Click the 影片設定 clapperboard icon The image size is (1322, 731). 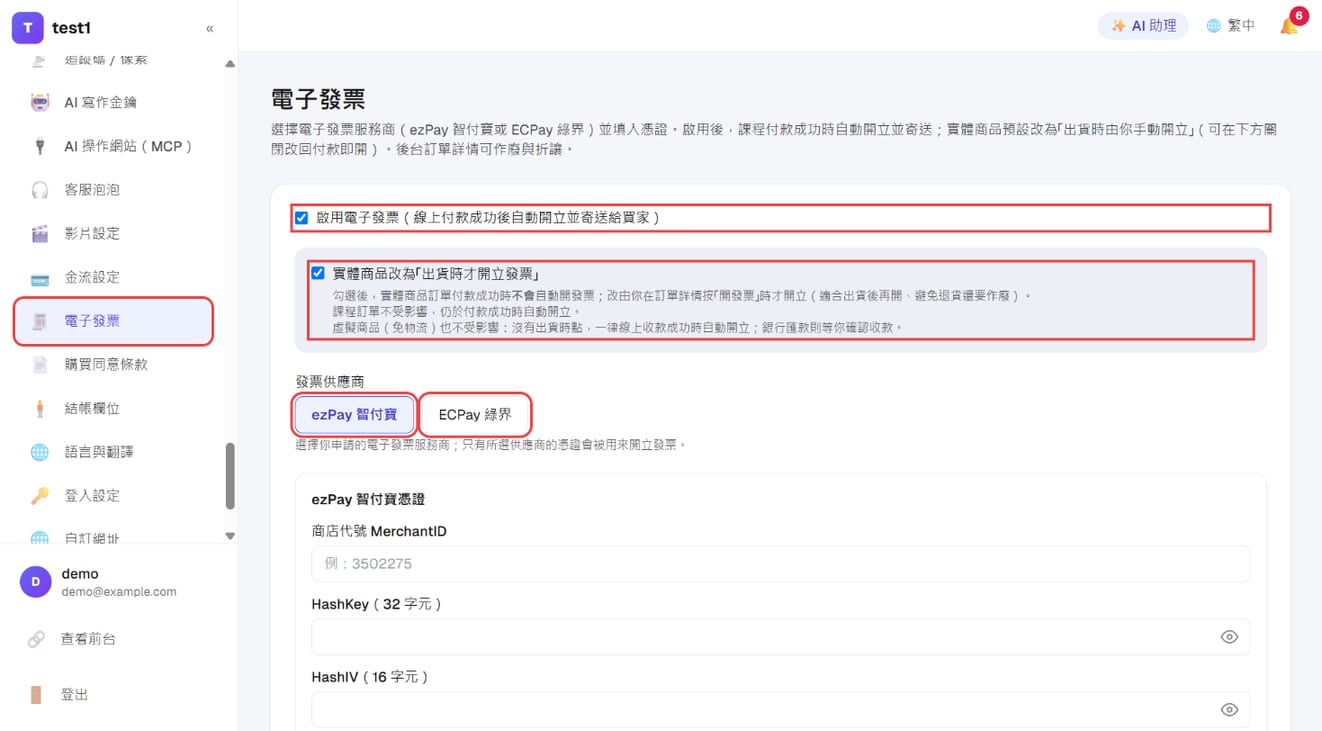(40, 234)
